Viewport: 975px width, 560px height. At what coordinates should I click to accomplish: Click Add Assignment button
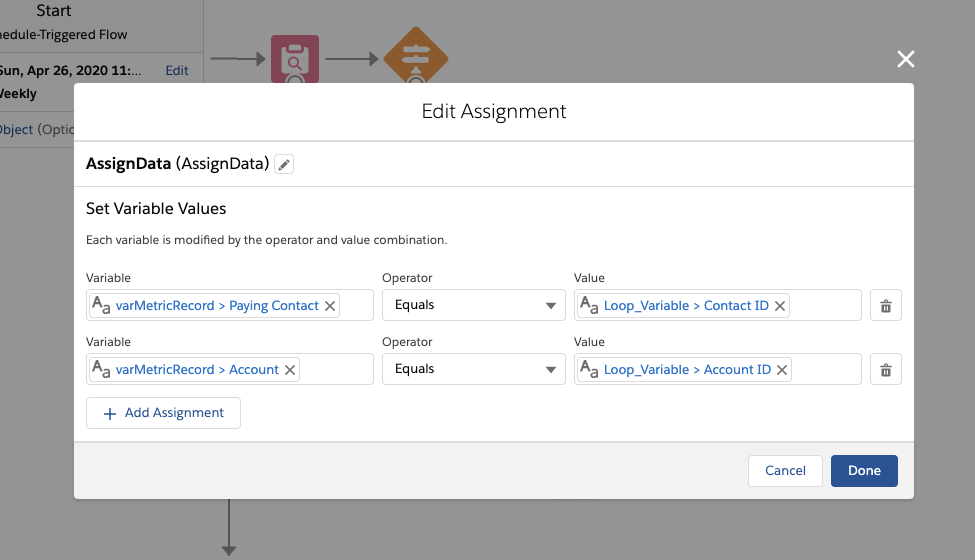[163, 413]
